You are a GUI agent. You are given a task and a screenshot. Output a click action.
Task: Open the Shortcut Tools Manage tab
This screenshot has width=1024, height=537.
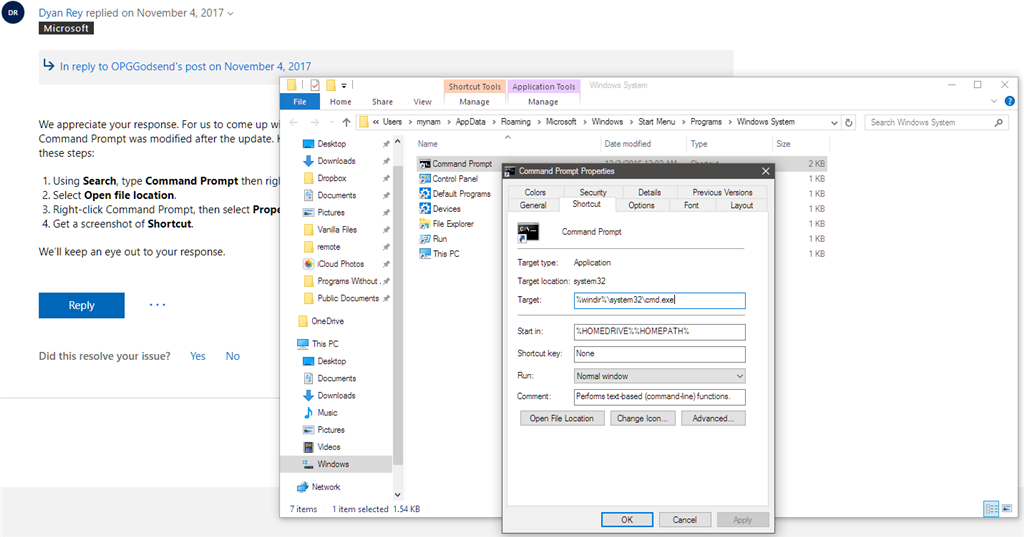474,102
